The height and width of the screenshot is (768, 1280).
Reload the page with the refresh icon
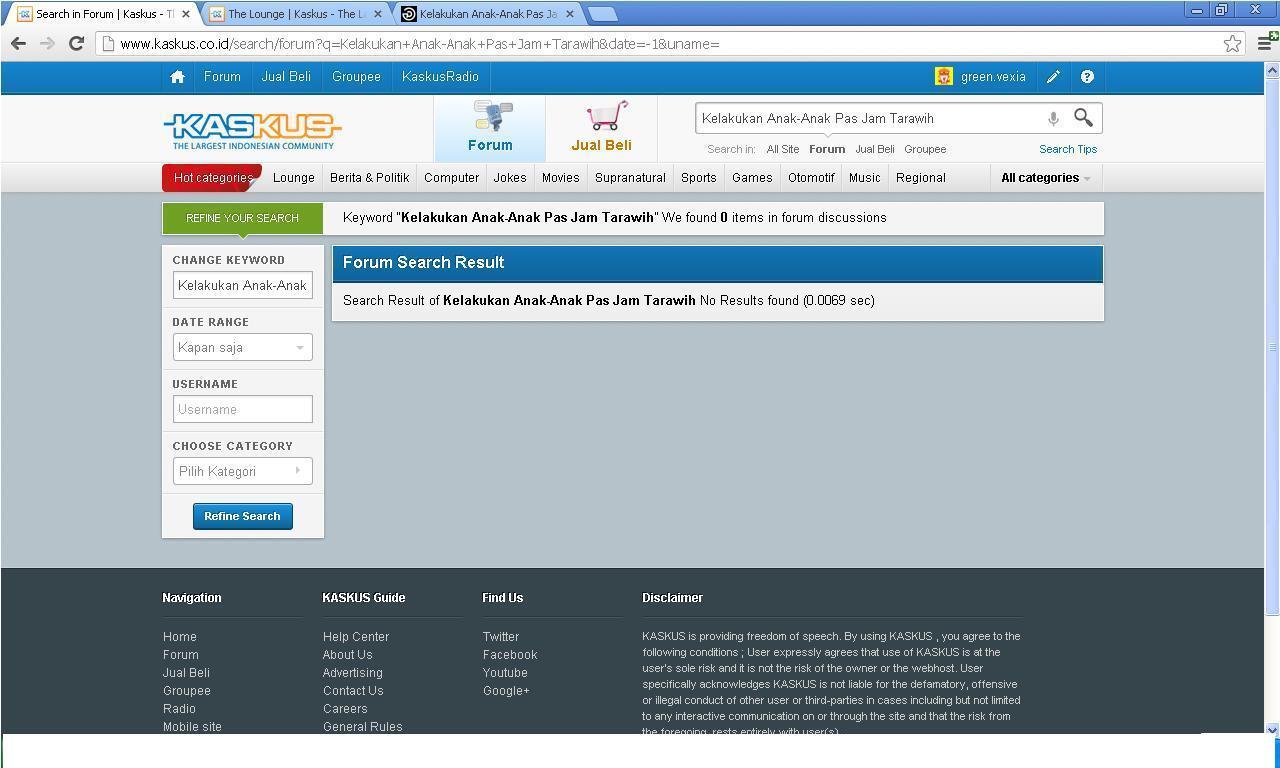[76, 43]
